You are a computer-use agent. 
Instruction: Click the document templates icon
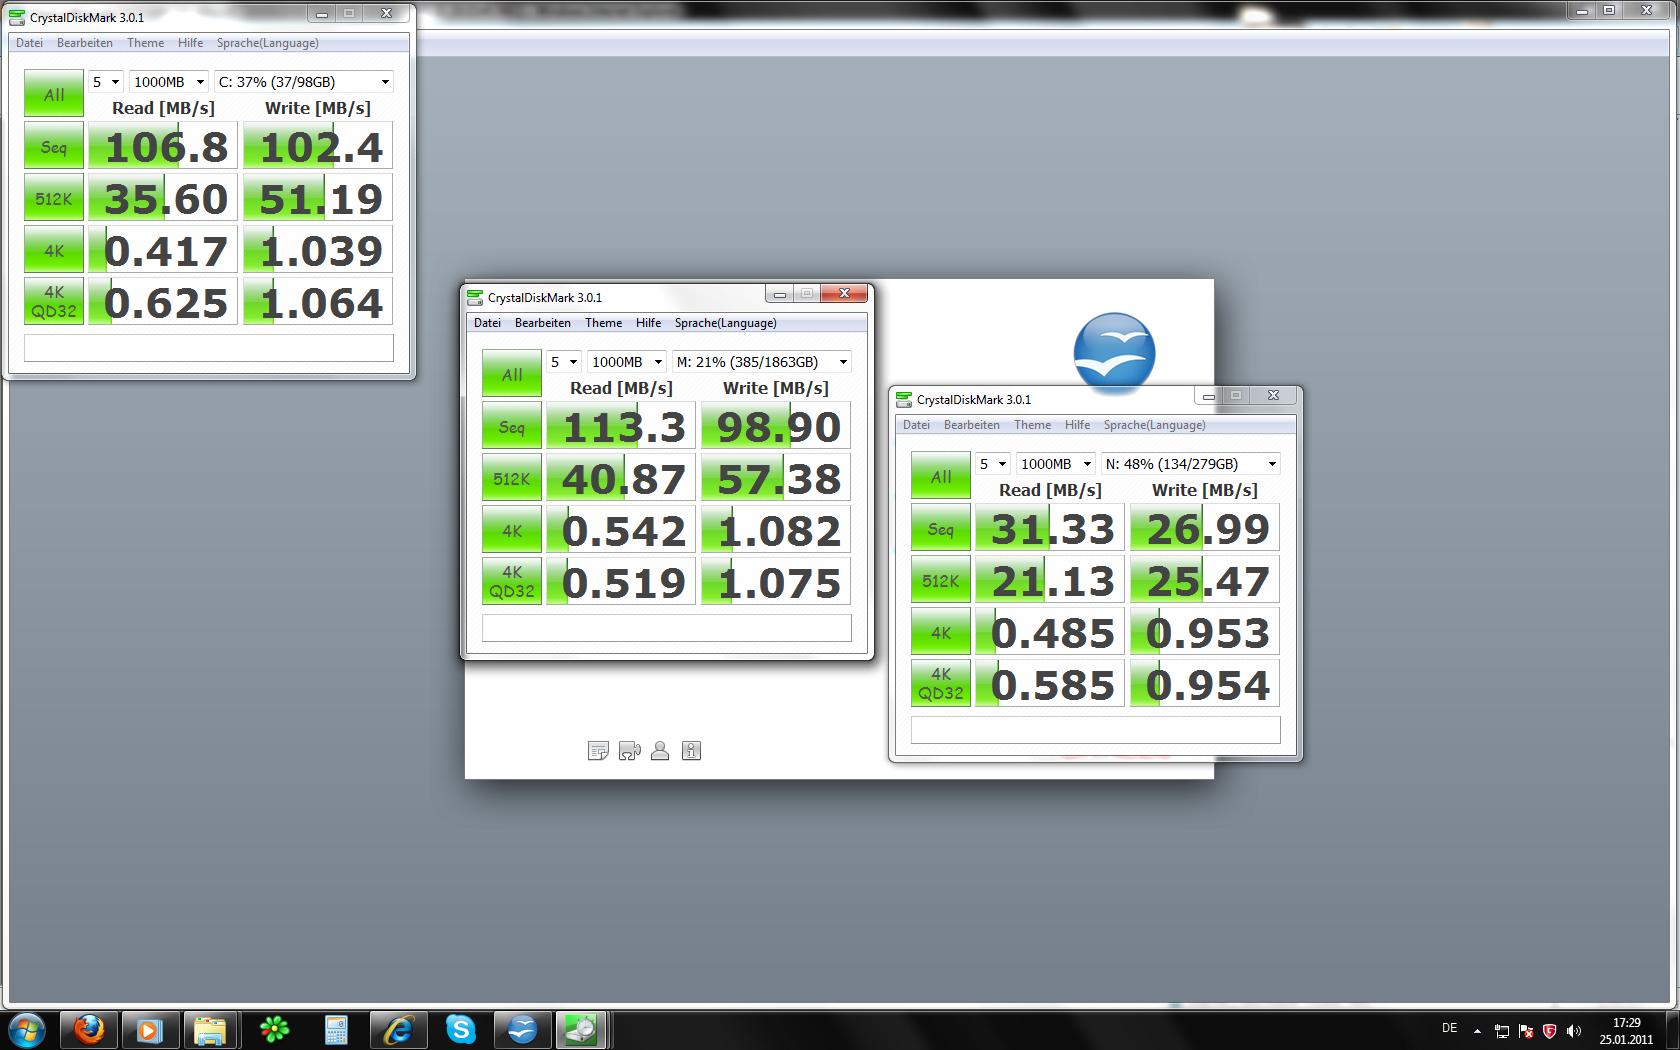point(598,751)
